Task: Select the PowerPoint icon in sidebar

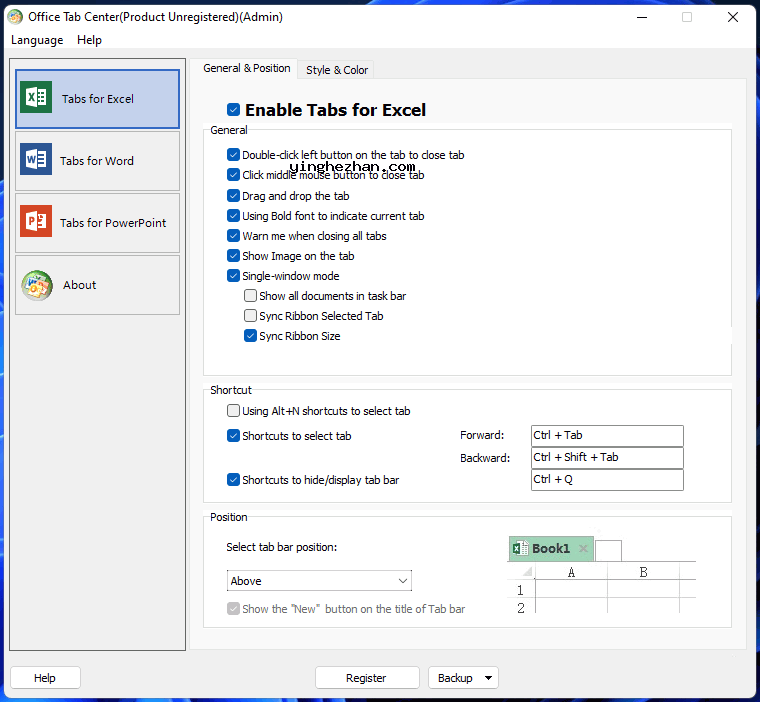Action: (x=36, y=221)
